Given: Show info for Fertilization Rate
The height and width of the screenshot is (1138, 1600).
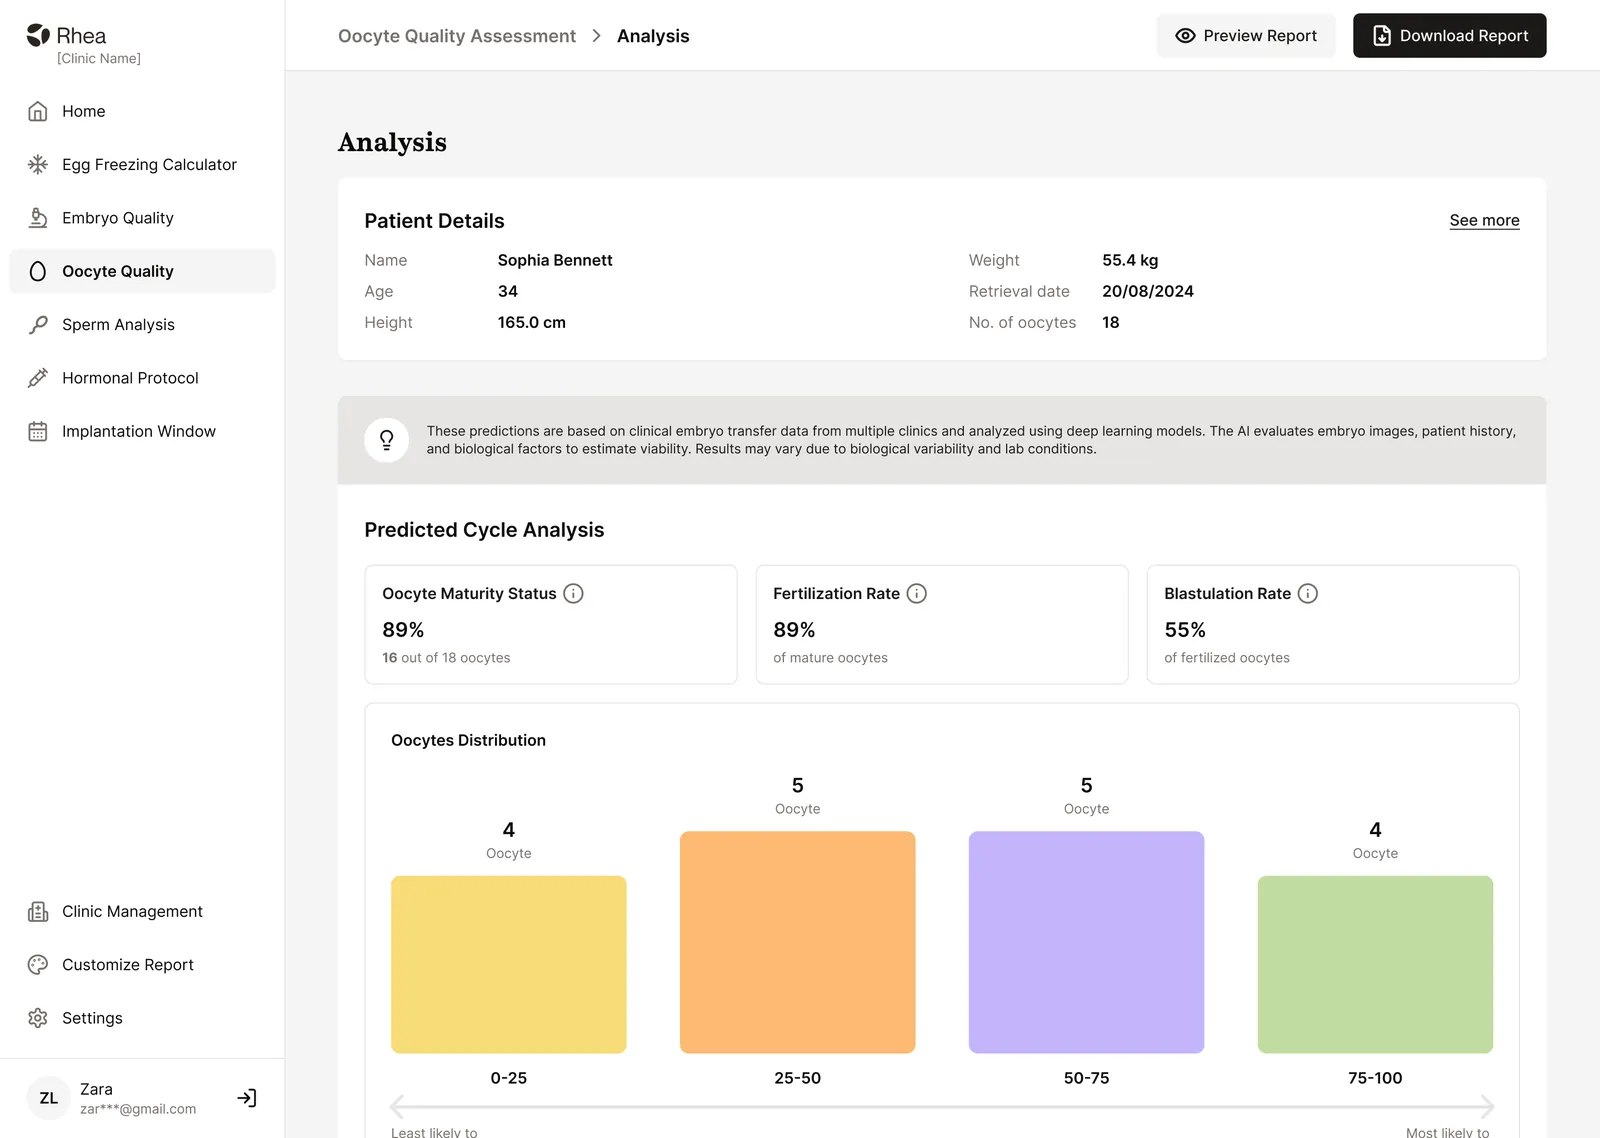Looking at the screenshot, I should 916,593.
